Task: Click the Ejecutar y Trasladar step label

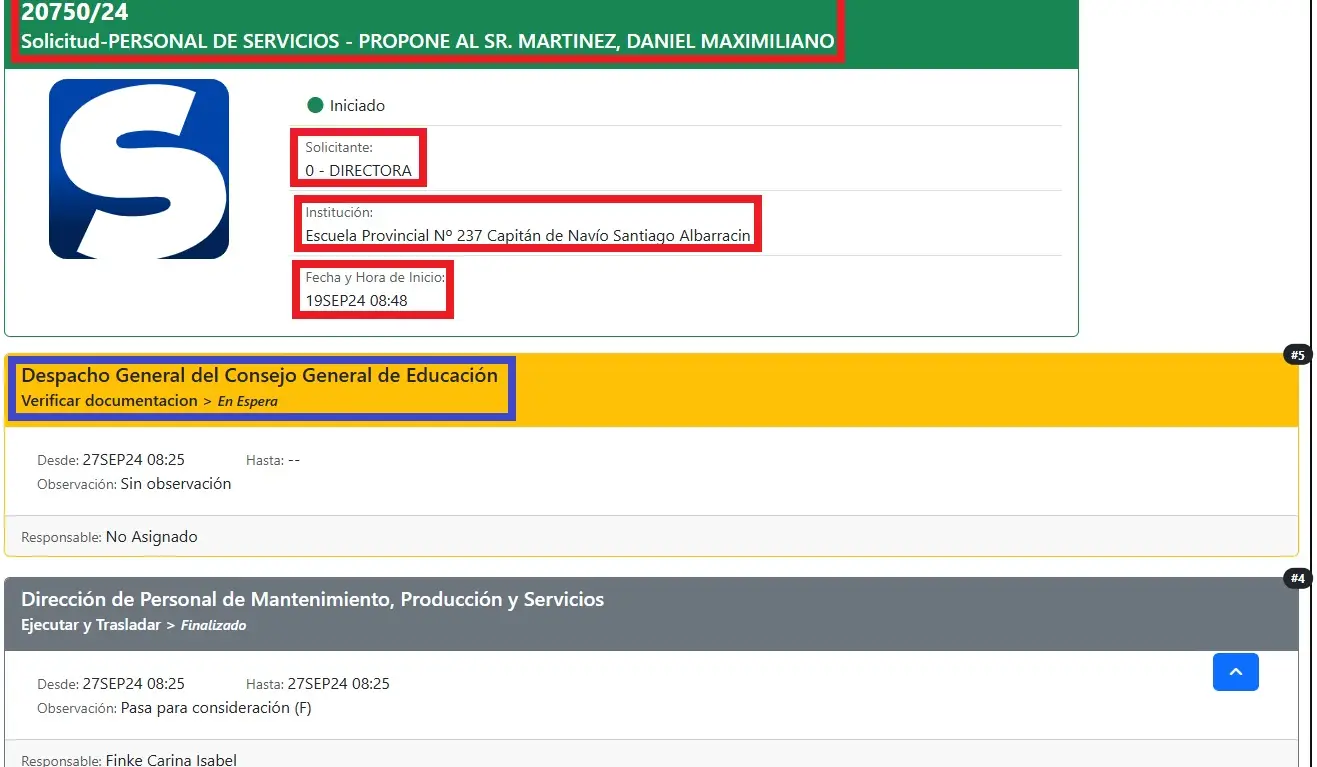Action: [90, 625]
